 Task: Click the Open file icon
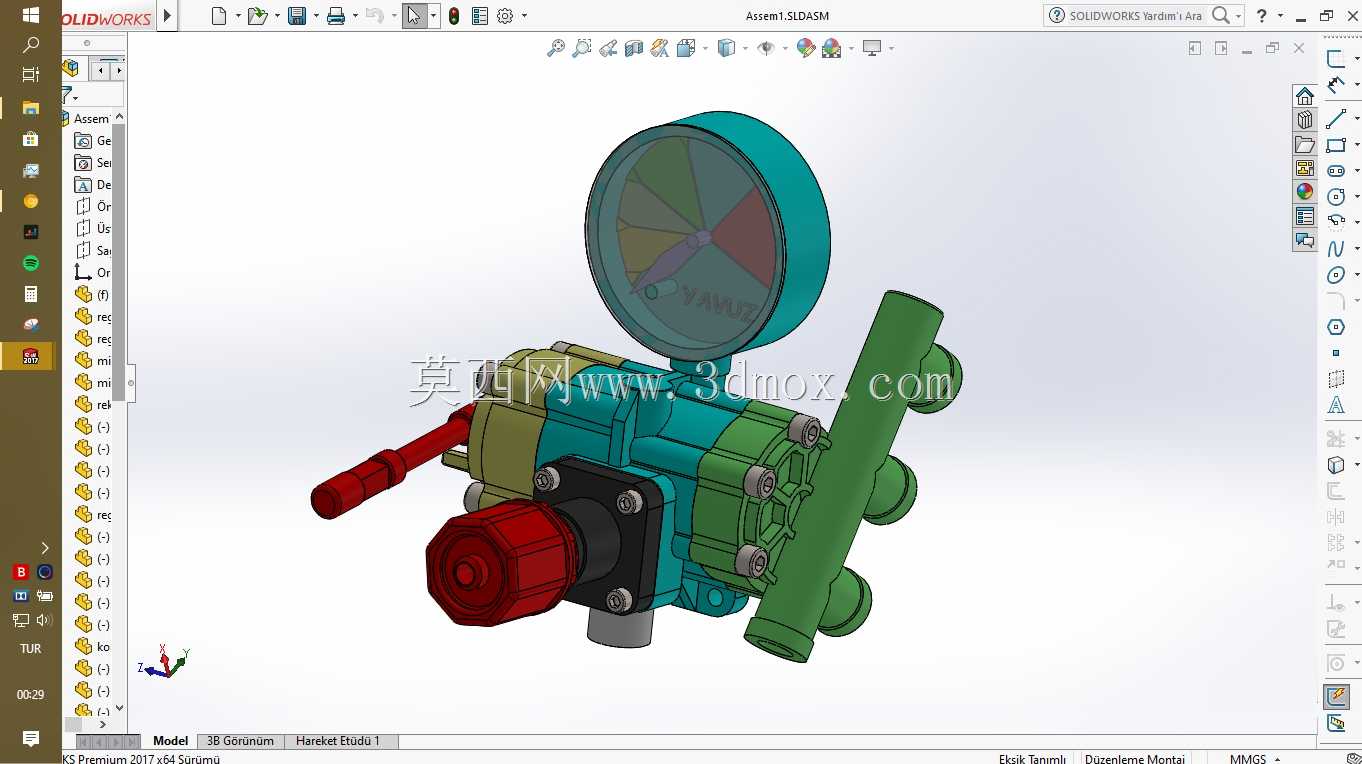tap(257, 16)
